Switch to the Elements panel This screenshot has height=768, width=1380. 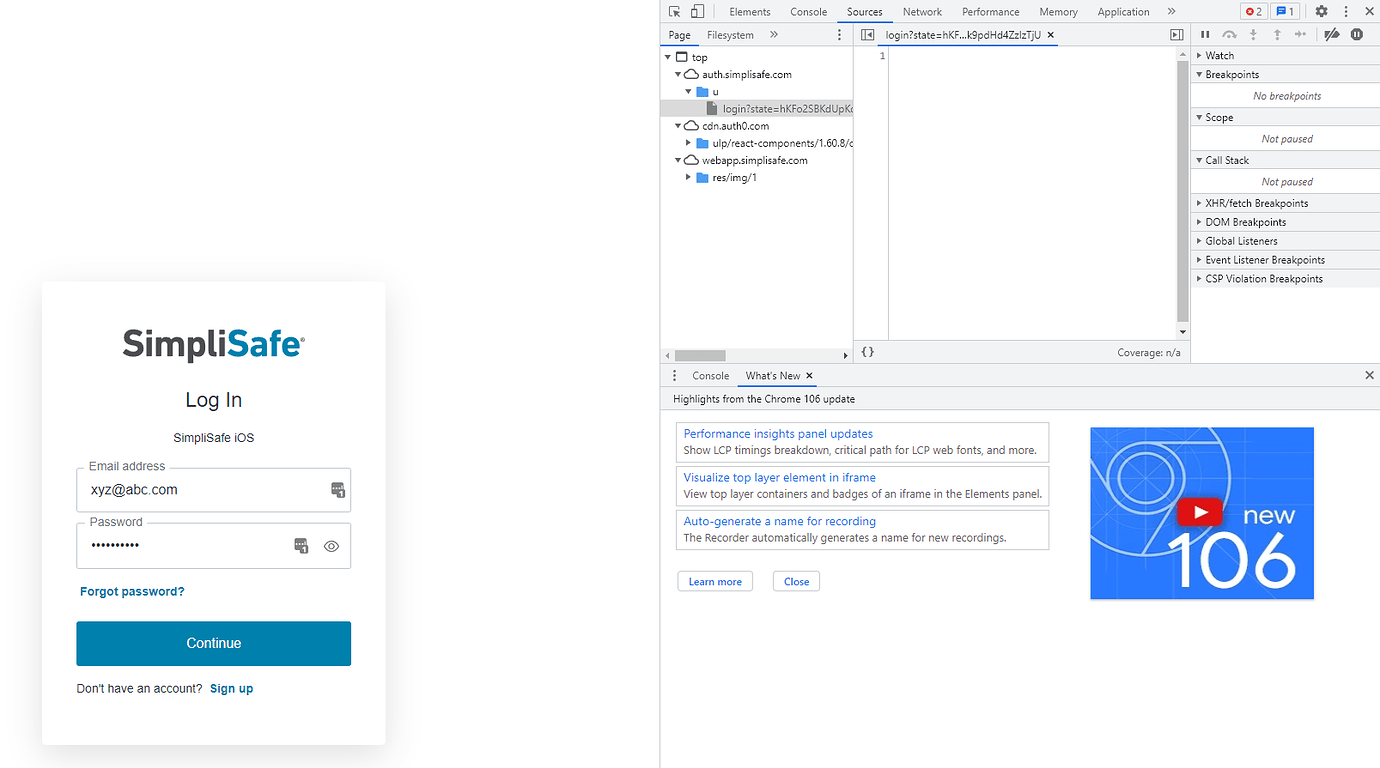750,12
